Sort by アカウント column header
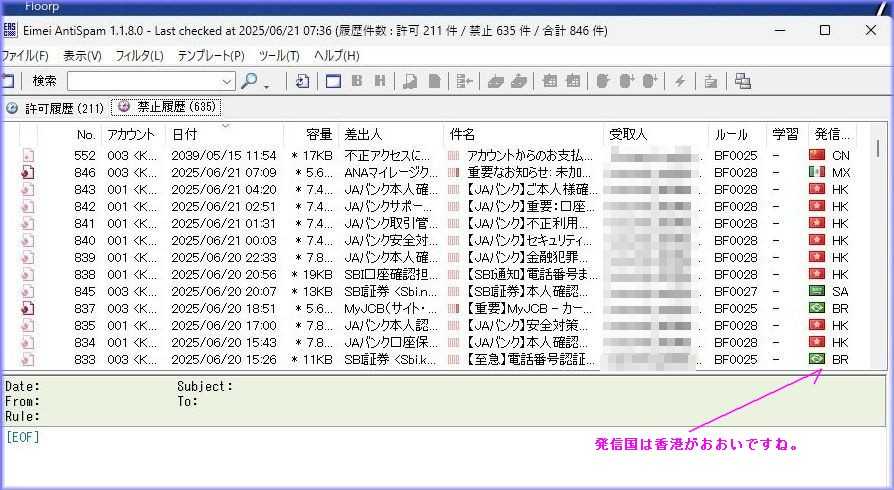Screen dimensions: 894x490 pyautogui.click(x=134, y=135)
